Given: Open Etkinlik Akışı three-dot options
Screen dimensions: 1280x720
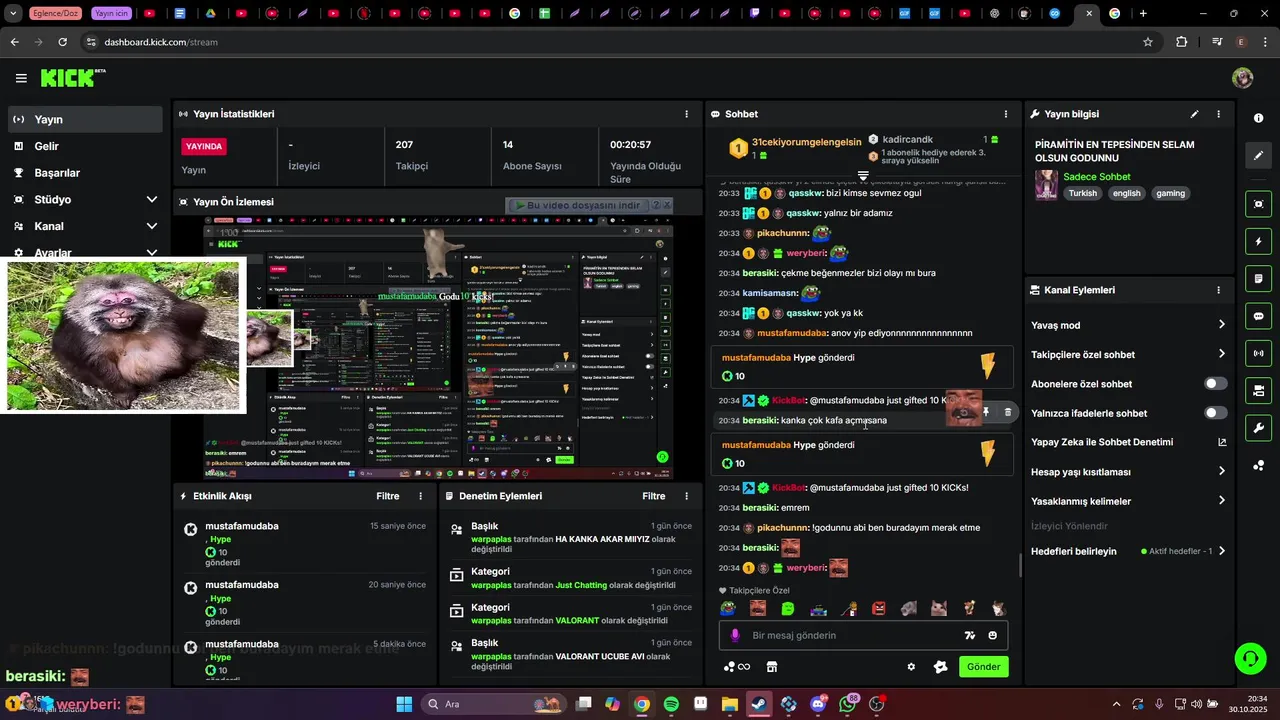Looking at the screenshot, I should [420, 496].
